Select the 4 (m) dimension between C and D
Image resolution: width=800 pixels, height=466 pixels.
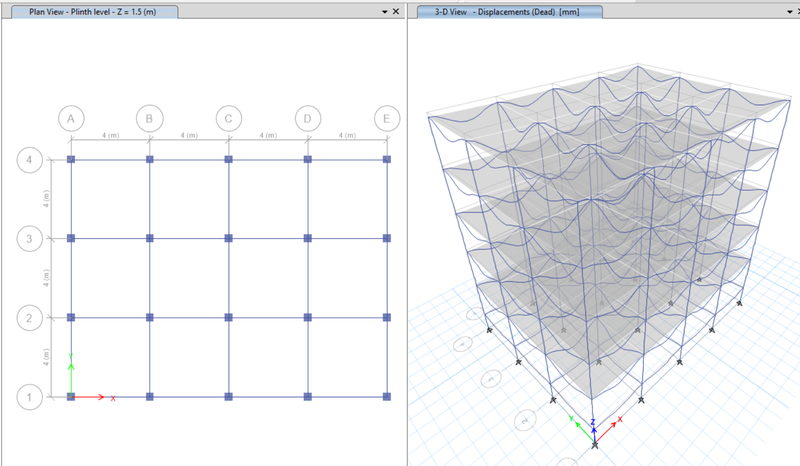click(268, 135)
